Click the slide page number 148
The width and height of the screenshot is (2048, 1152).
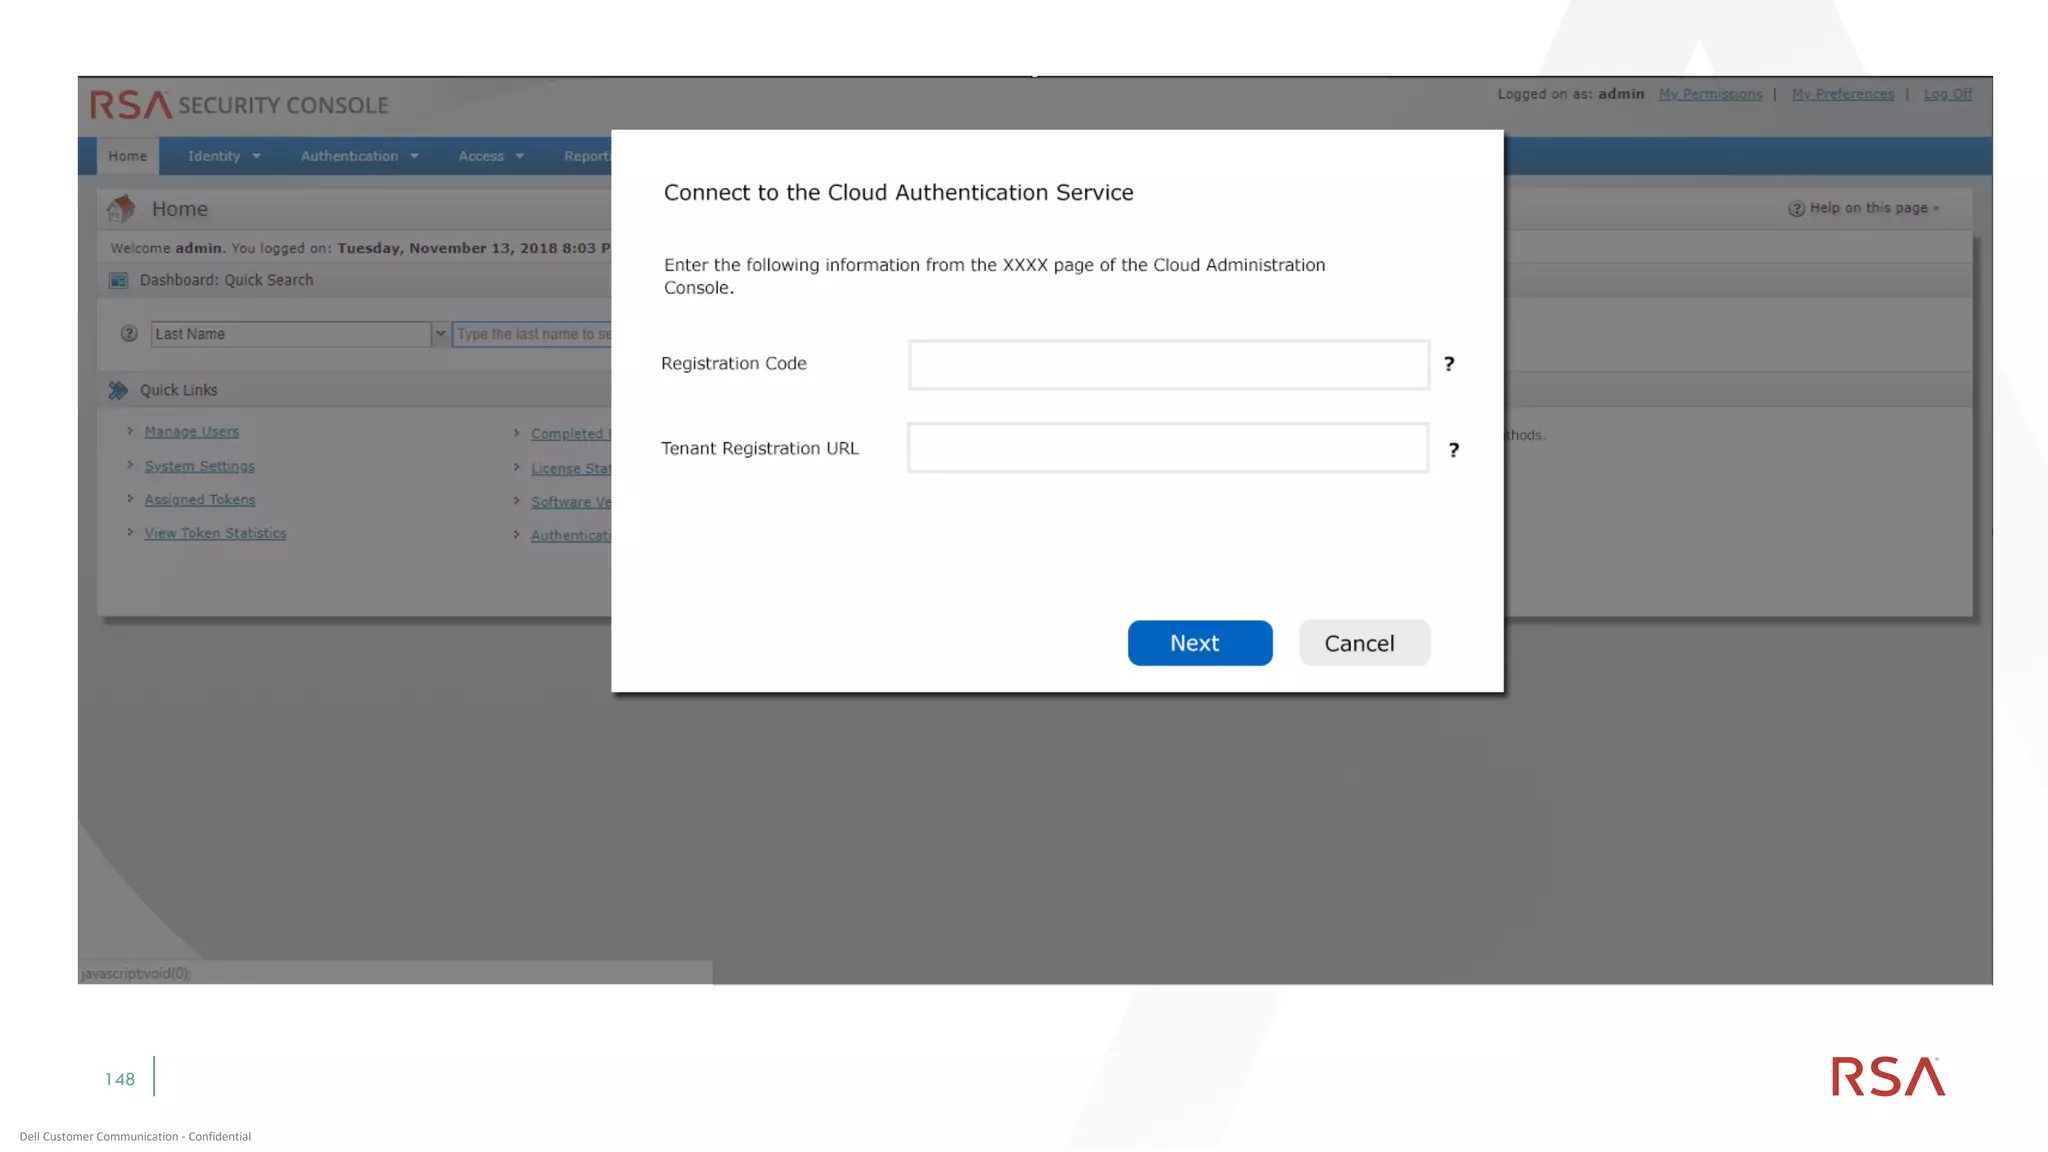coord(120,1079)
